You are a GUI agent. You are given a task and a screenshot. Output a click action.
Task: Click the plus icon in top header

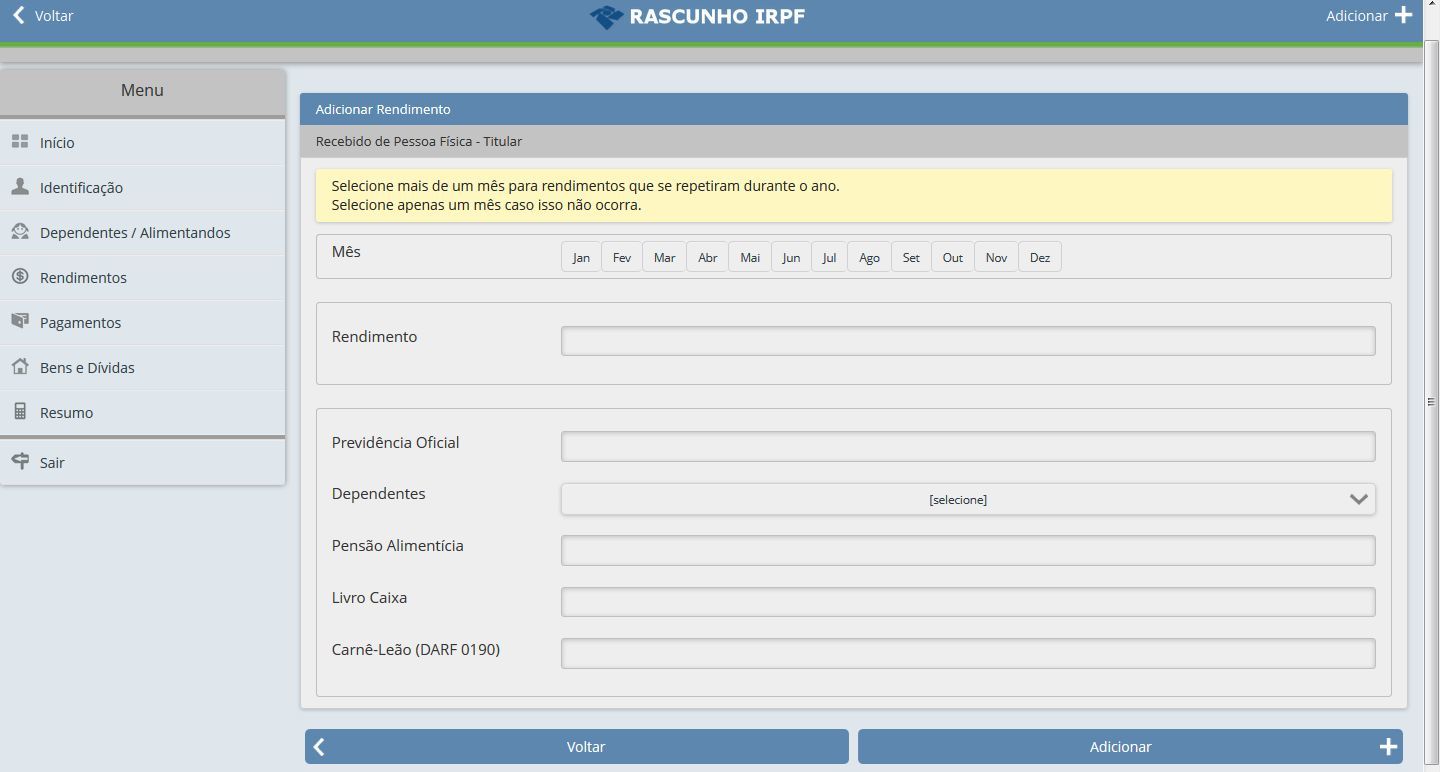pyautogui.click(x=1403, y=15)
